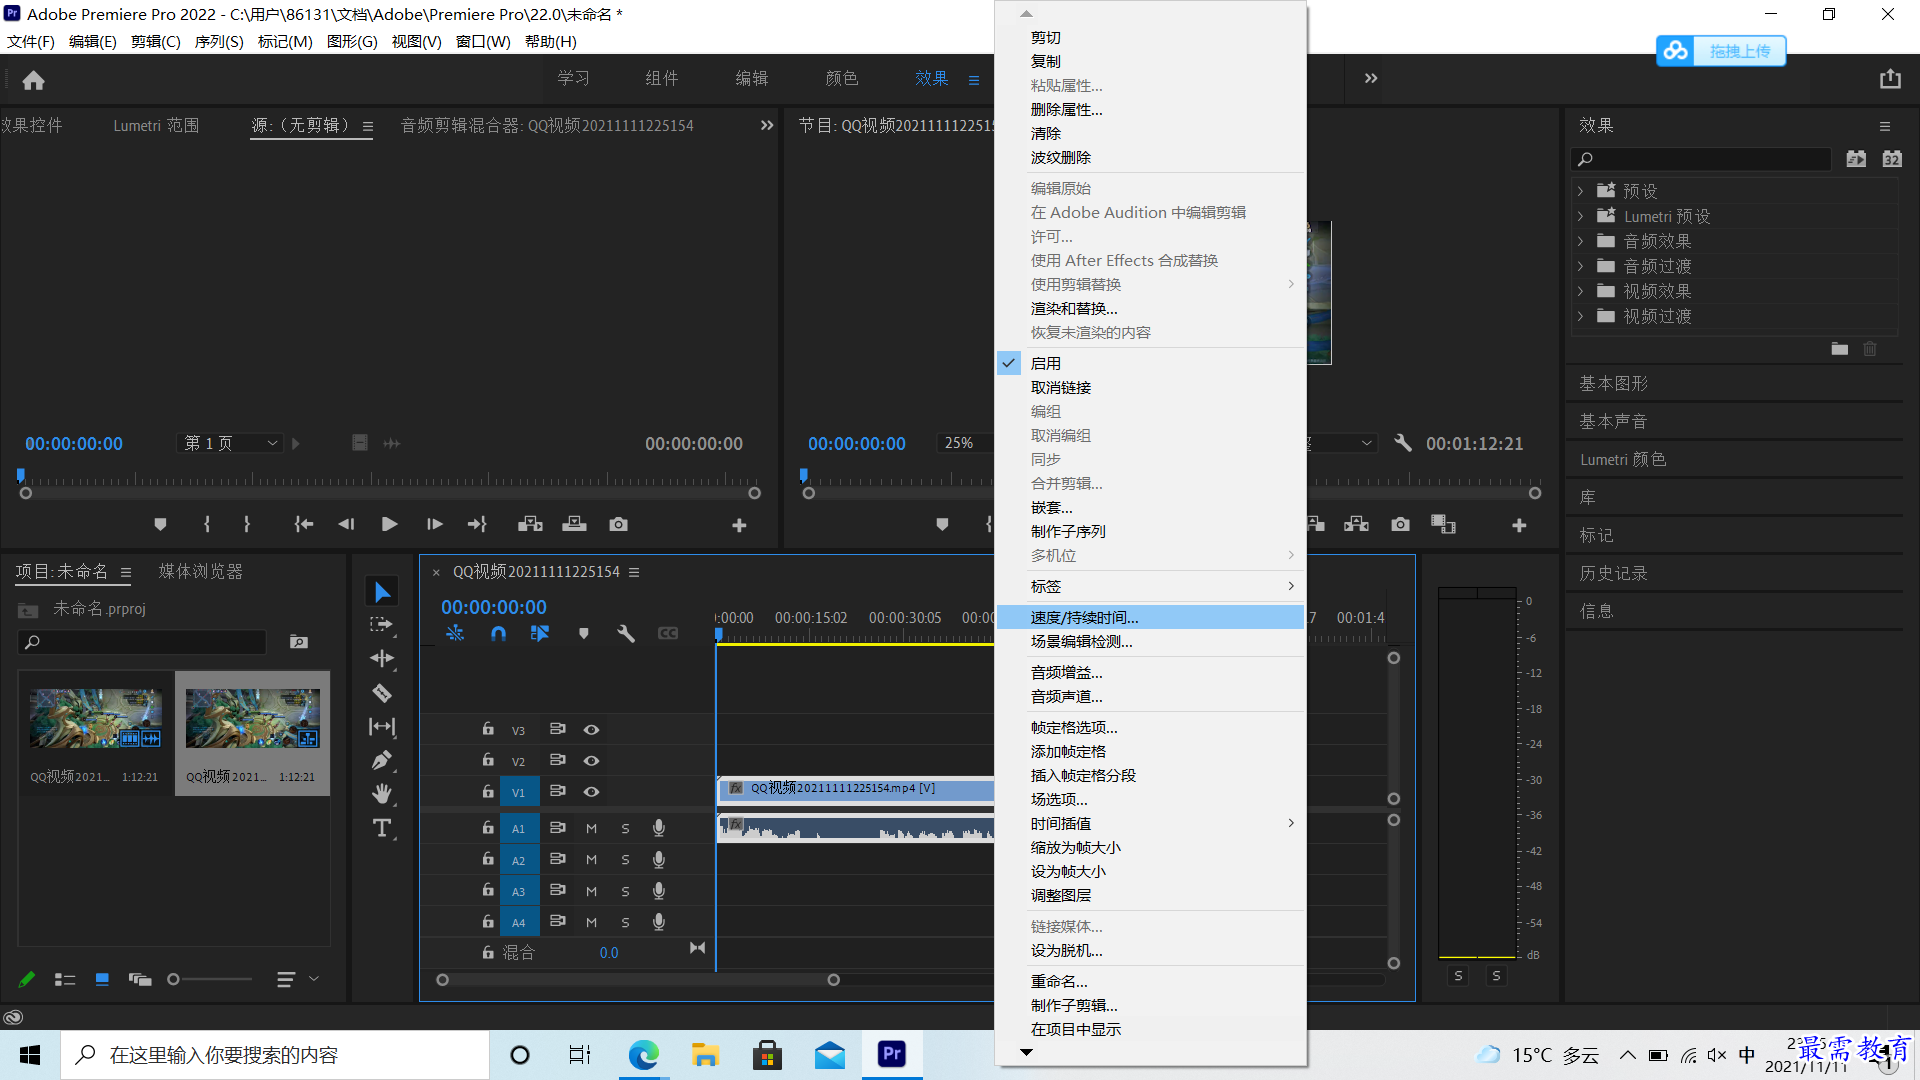Toggle linked selection in timeline

point(540,633)
